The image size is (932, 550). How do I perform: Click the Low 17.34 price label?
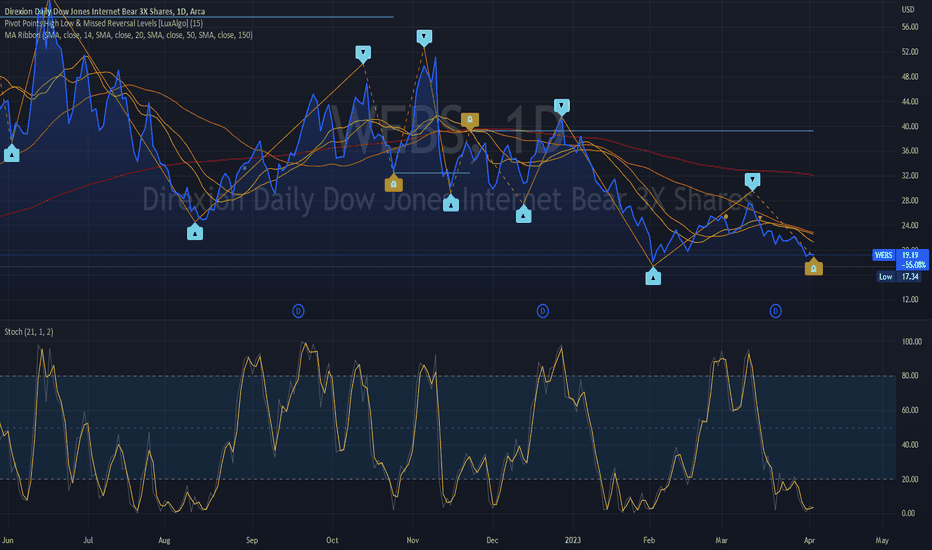click(x=900, y=276)
